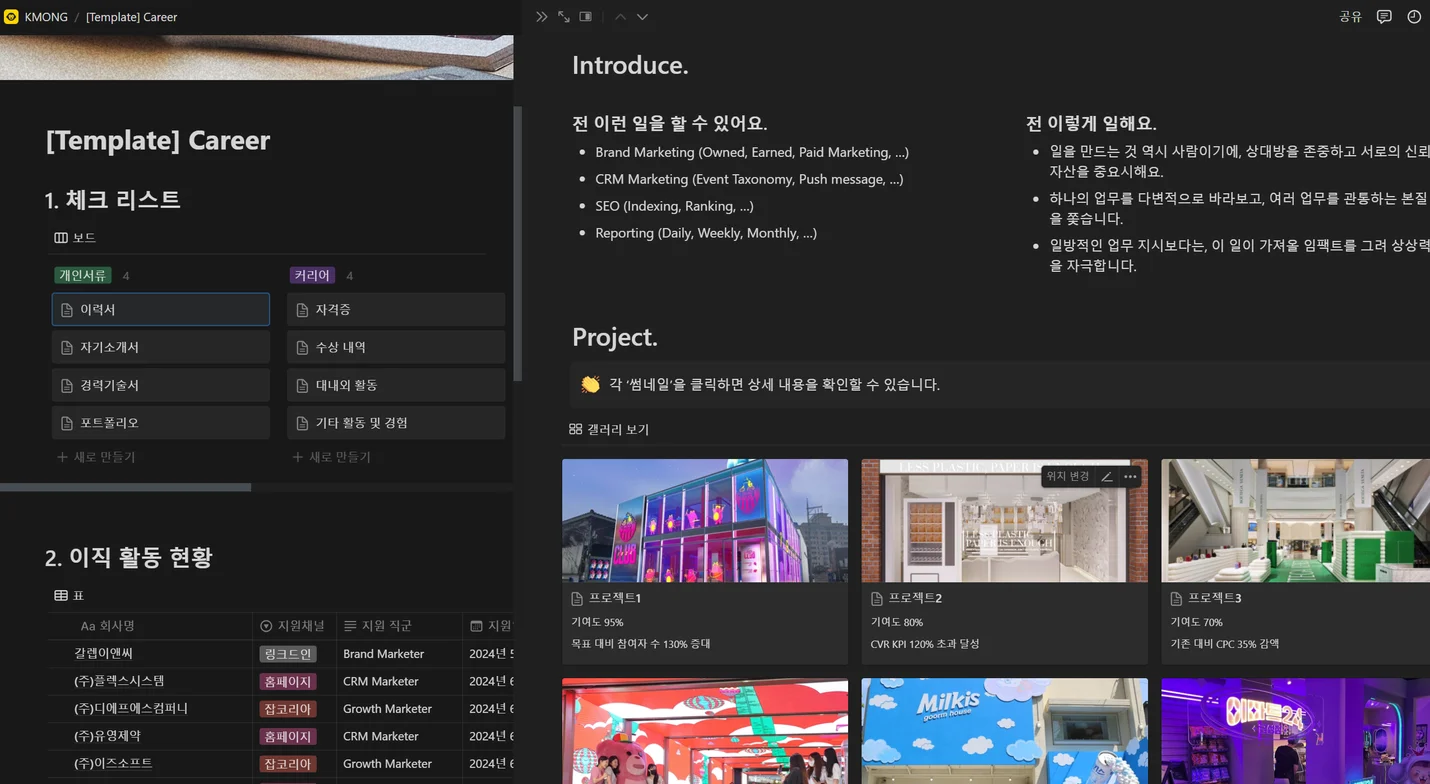1430x784 pixels.
Task: Click the 링크드인 tag in 갈렙이엔씨 row
Action: click(x=288, y=654)
